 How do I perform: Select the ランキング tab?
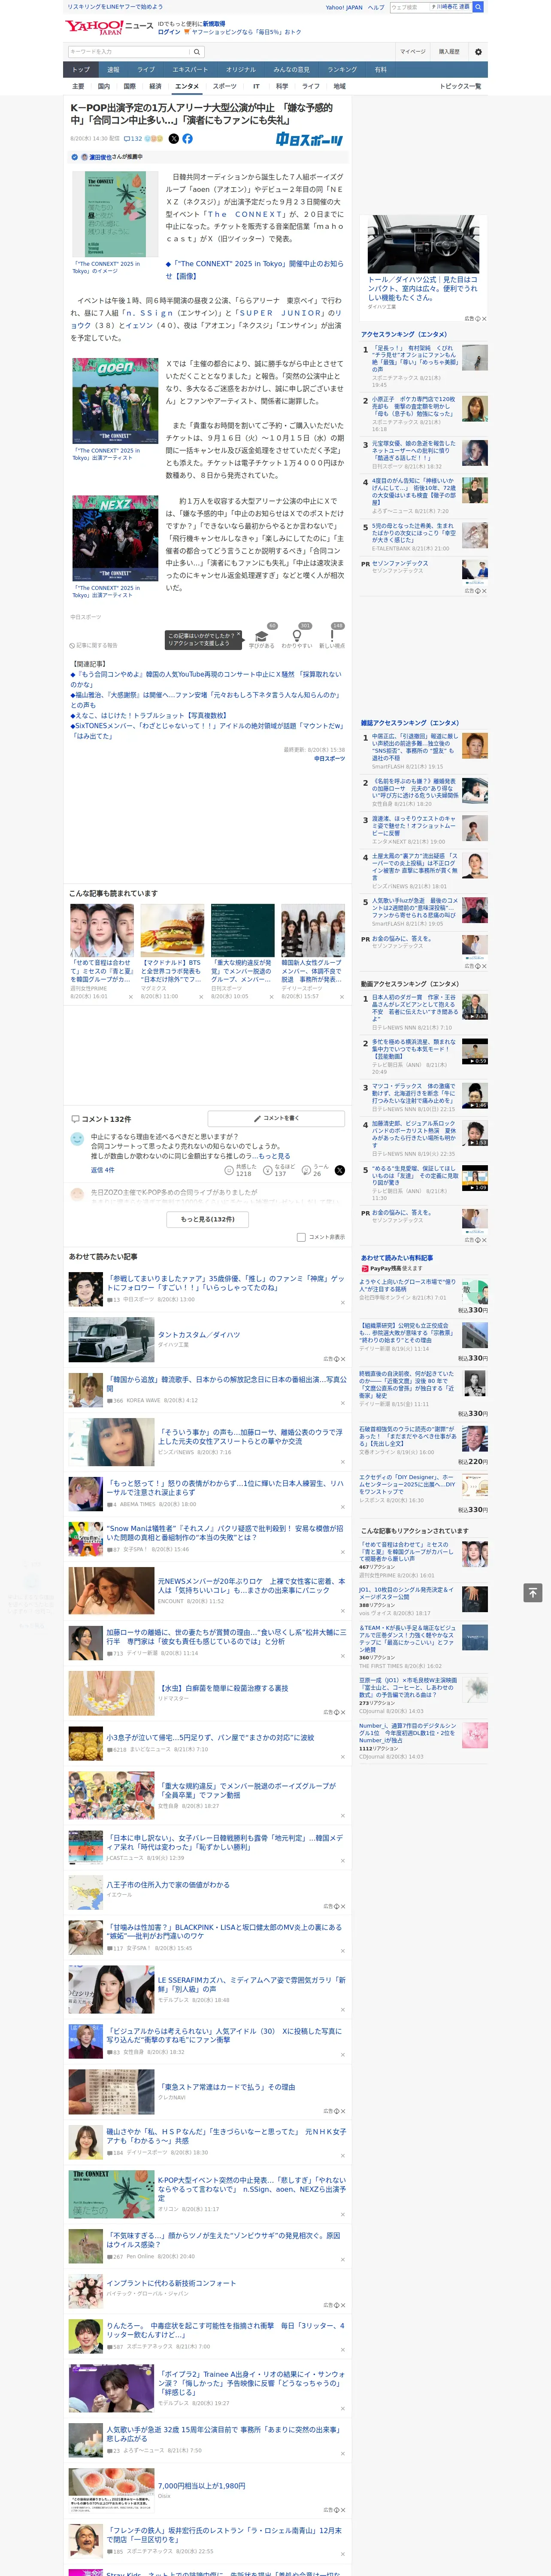click(x=342, y=70)
